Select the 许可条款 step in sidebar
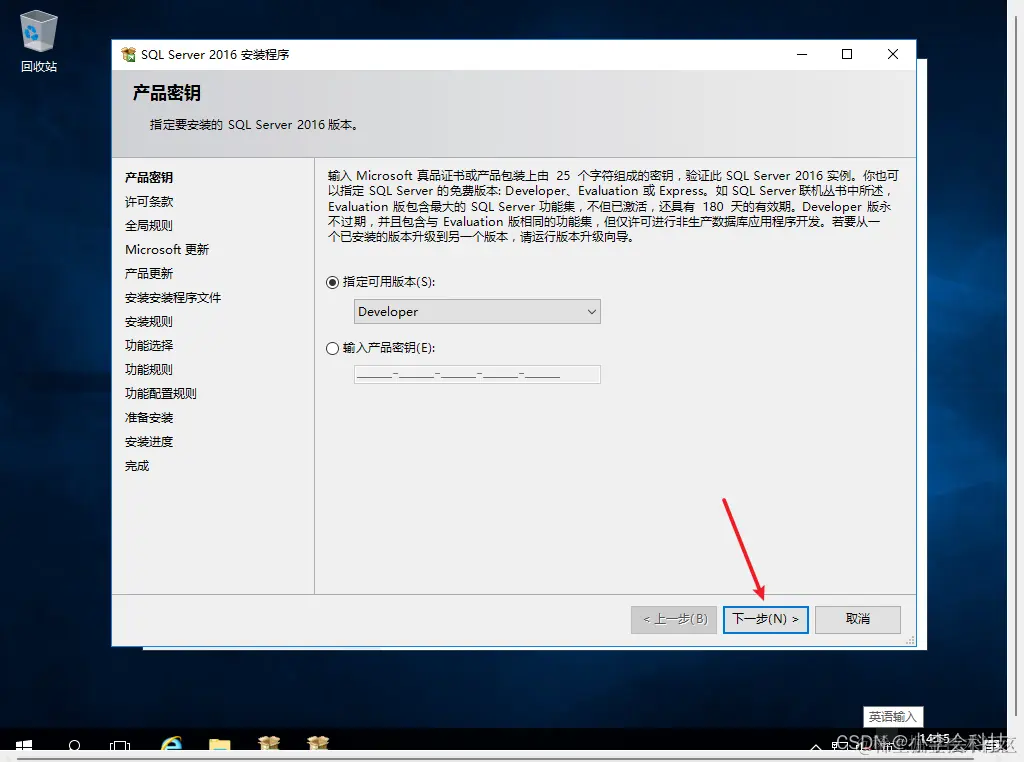The width and height of the screenshot is (1024, 762). tap(149, 202)
